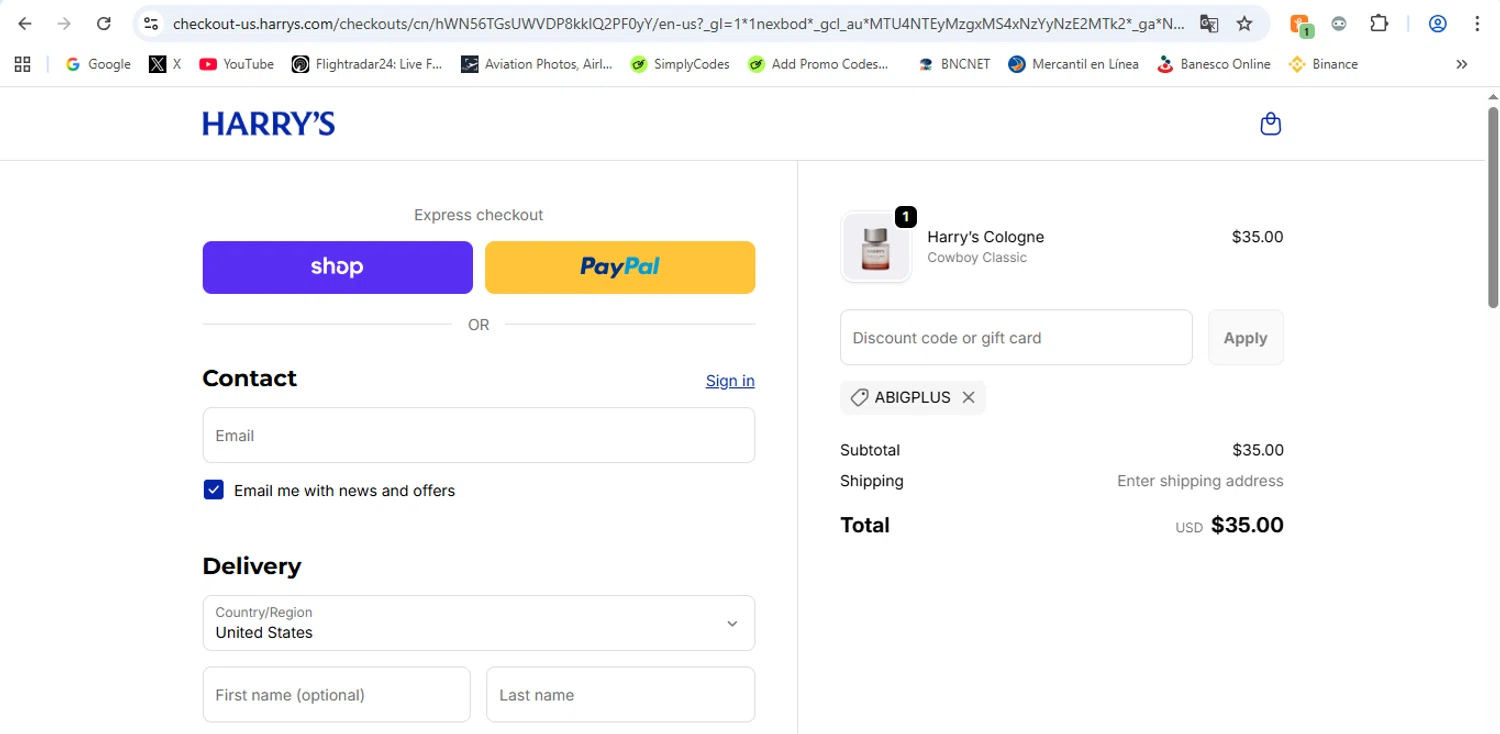1500x734 pixels.
Task: Open the X bookmark
Action: [165, 64]
